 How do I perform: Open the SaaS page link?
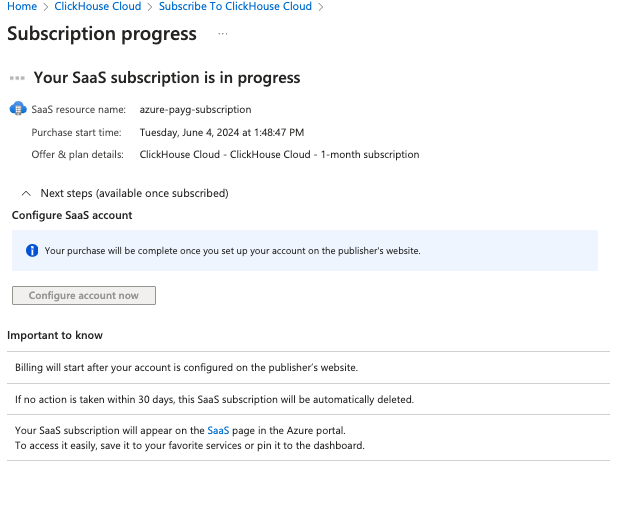(x=218, y=430)
